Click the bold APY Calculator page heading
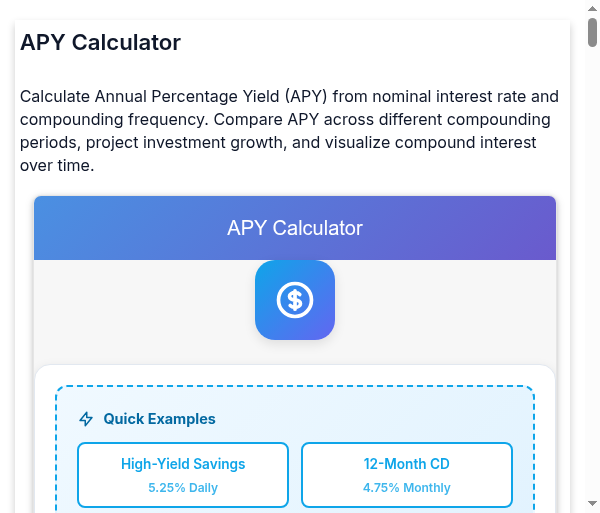The width and height of the screenshot is (600, 513). [100, 43]
